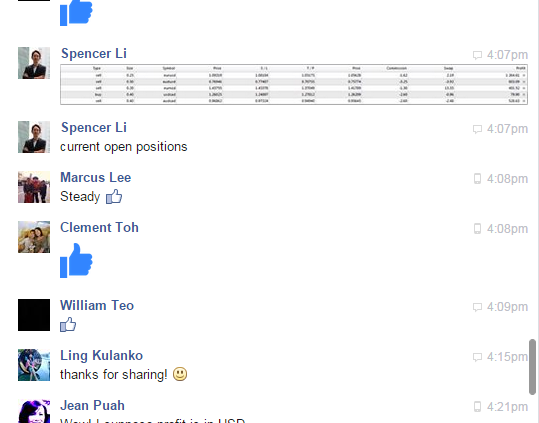Click the chat scrollbar handle
This screenshot has width=539, height=423.
click(532, 367)
